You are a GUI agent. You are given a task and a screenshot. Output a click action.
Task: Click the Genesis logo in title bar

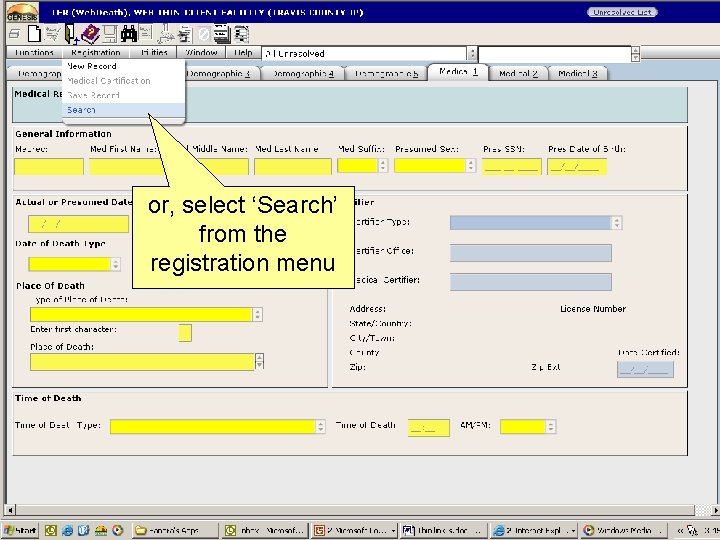click(22, 12)
